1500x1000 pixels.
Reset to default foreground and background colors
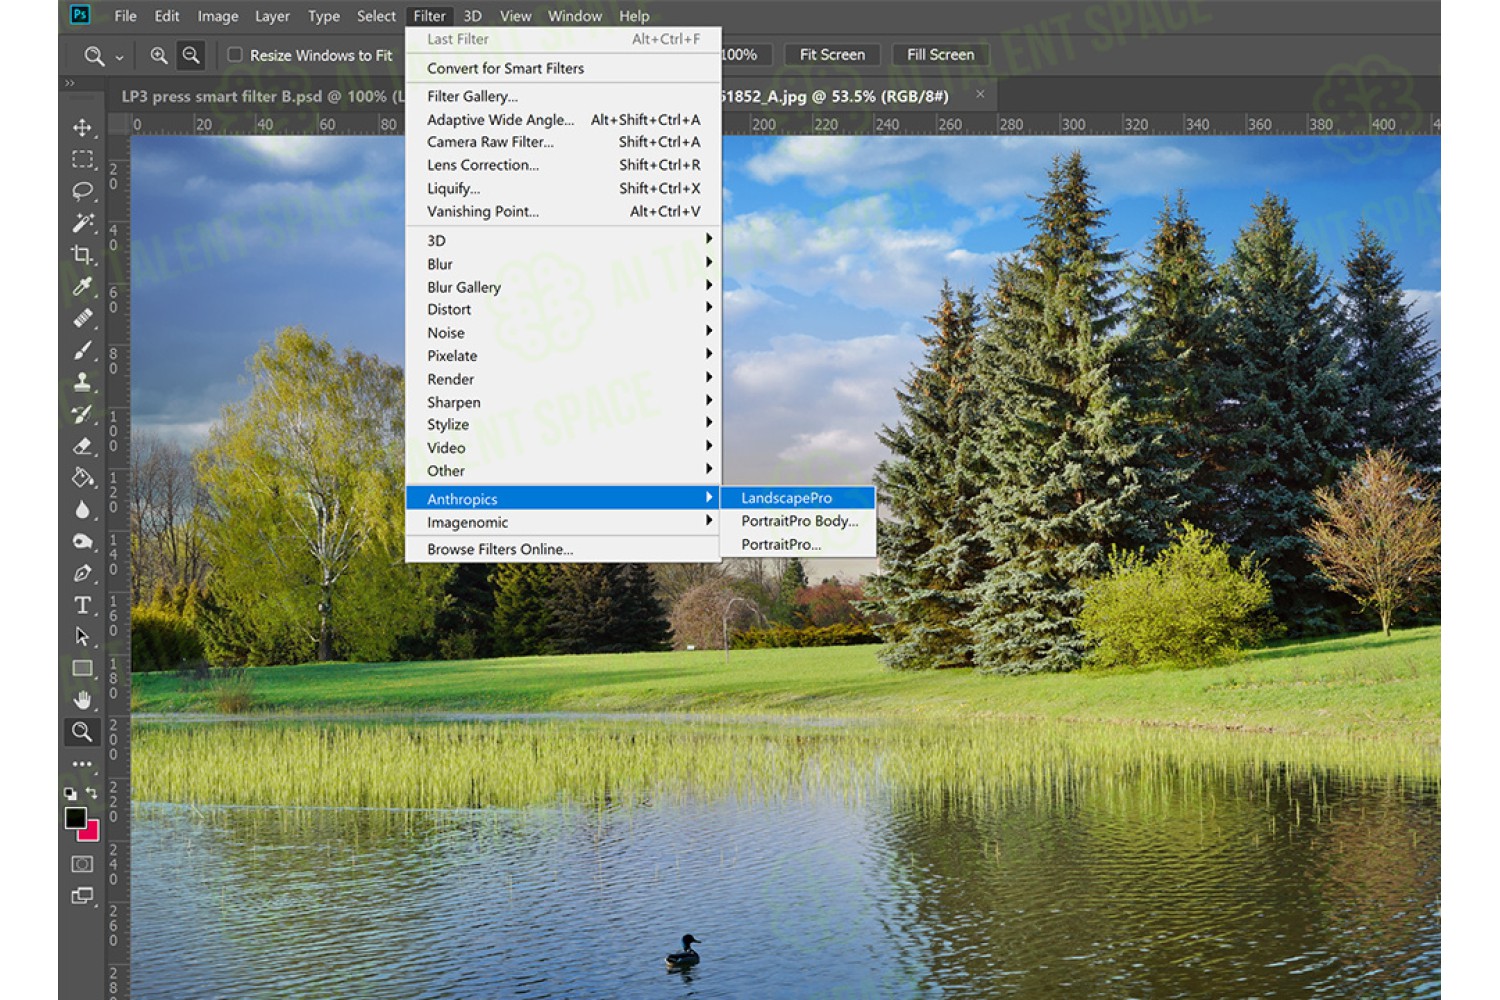point(70,793)
